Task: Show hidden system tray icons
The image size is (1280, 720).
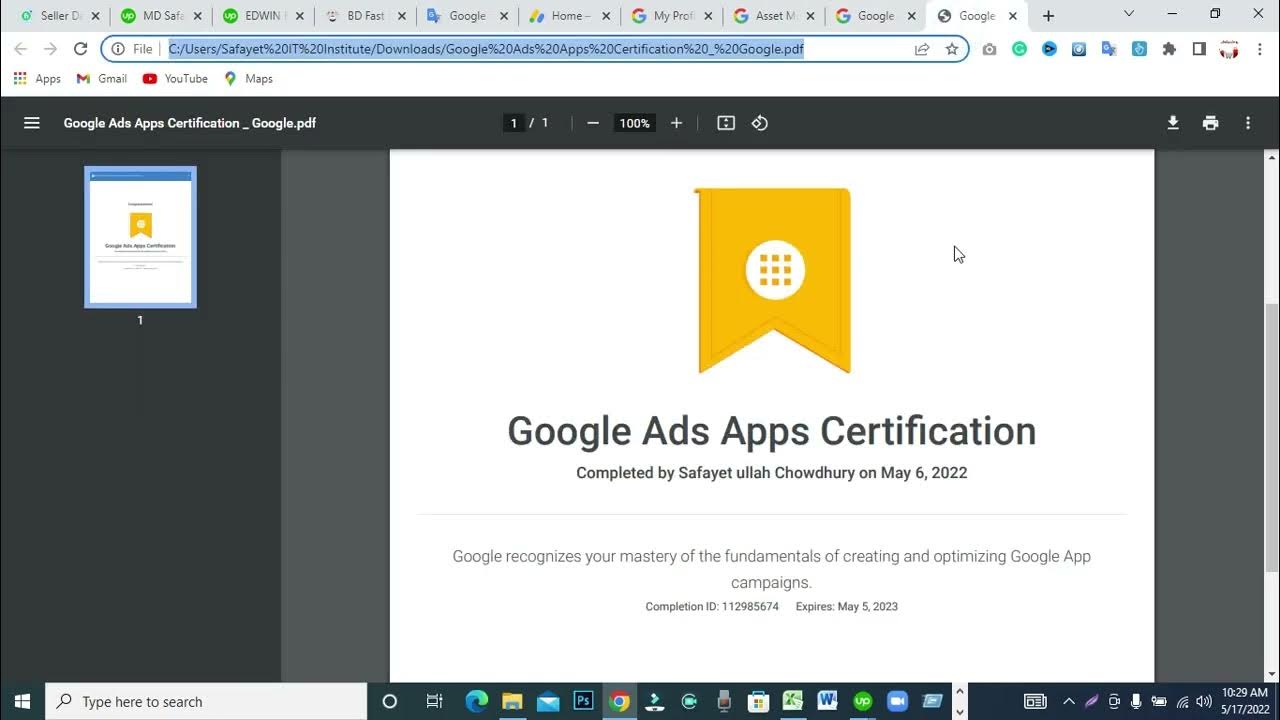Action: point(1069,701)
